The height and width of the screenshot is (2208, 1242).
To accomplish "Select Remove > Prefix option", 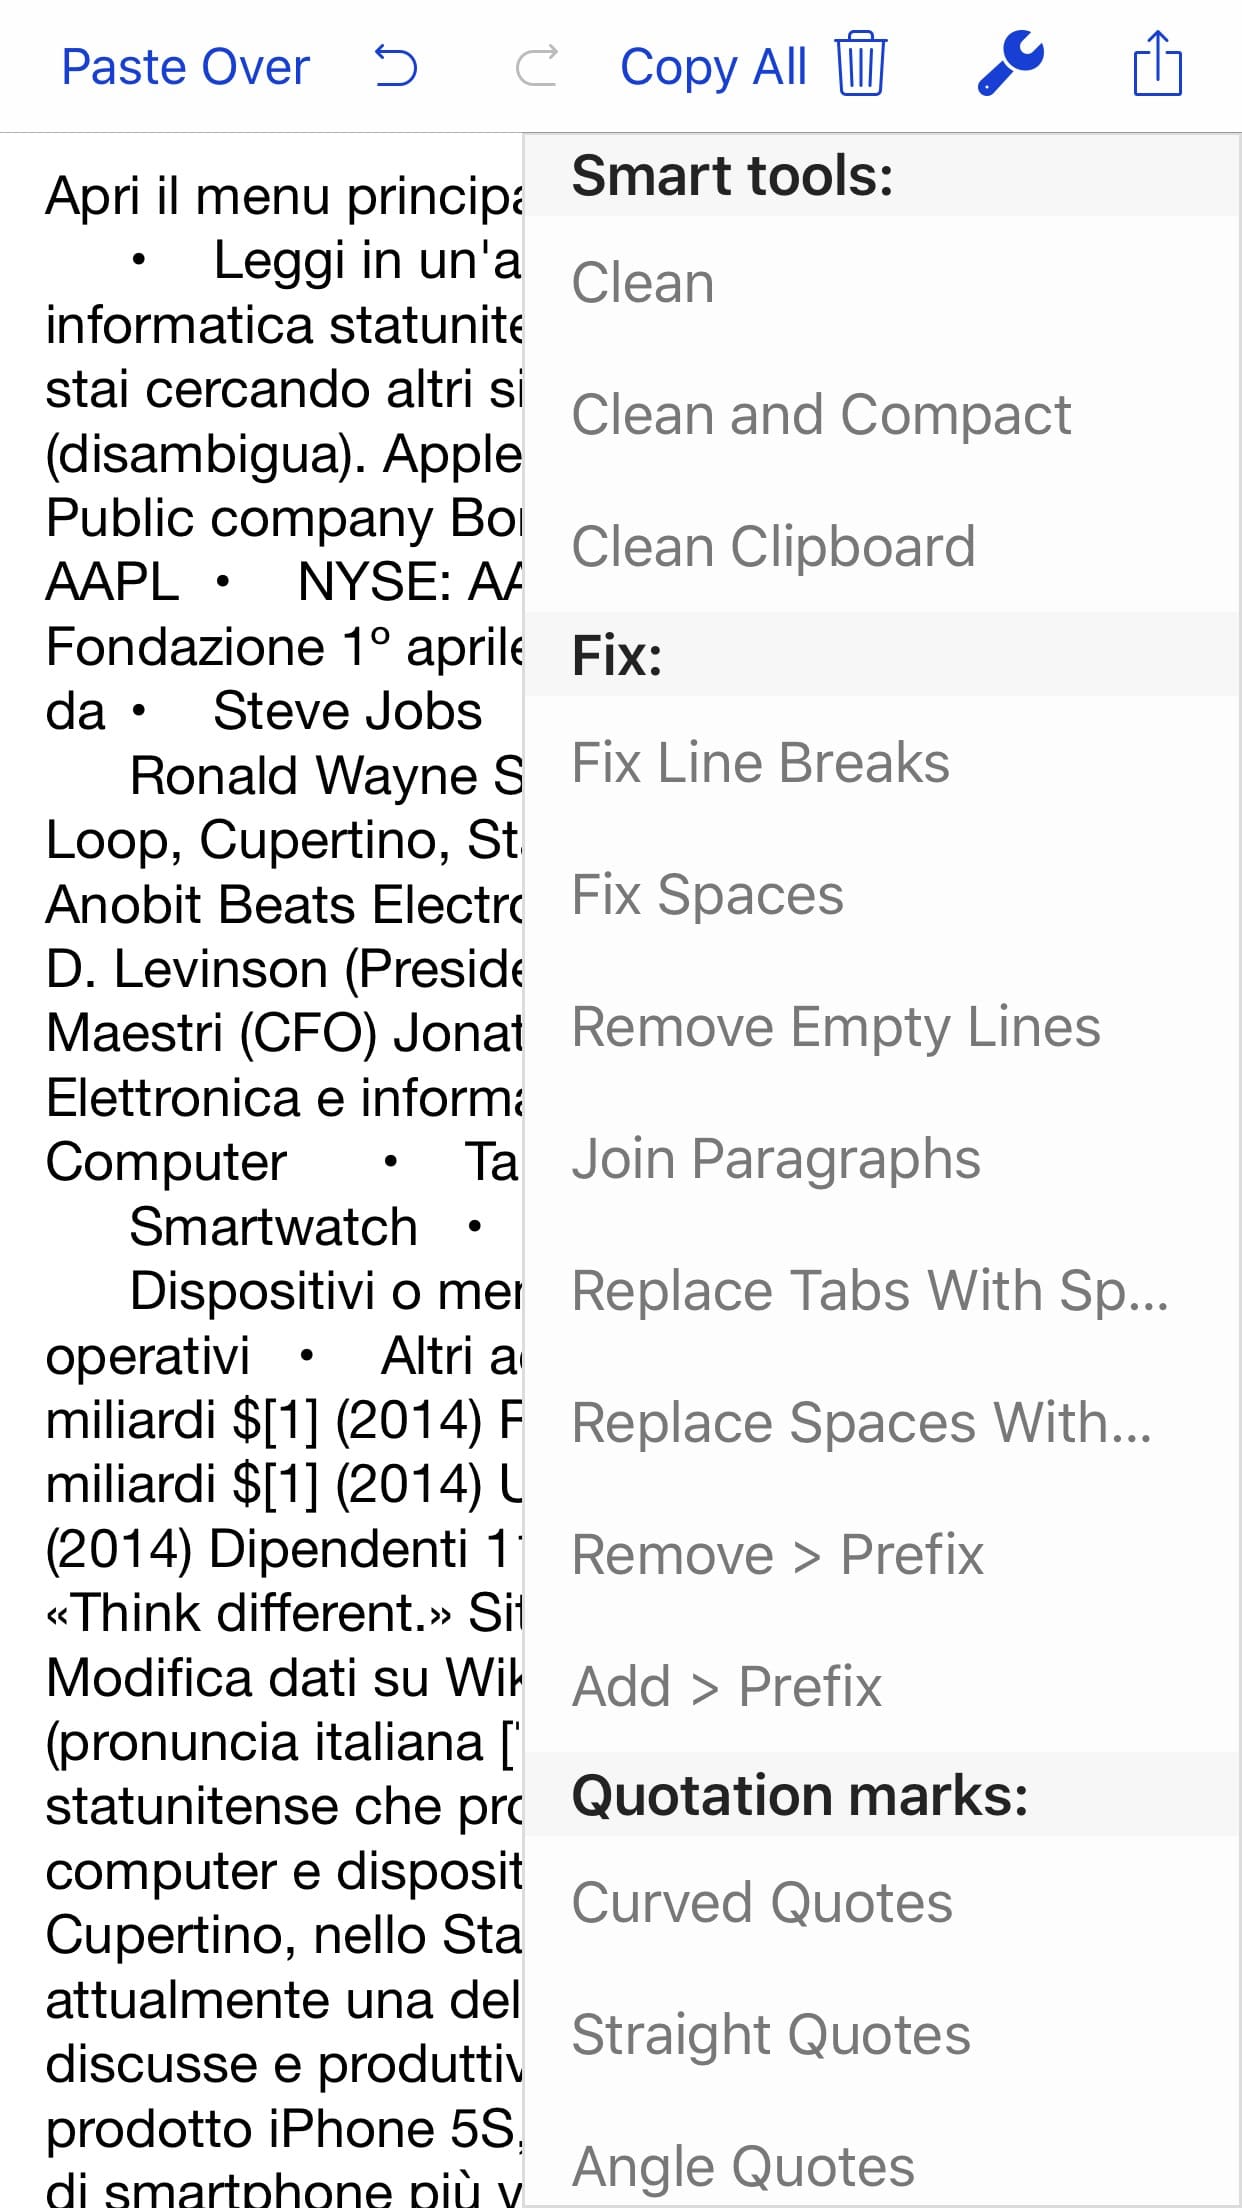I will click(x=777, y=1555).
